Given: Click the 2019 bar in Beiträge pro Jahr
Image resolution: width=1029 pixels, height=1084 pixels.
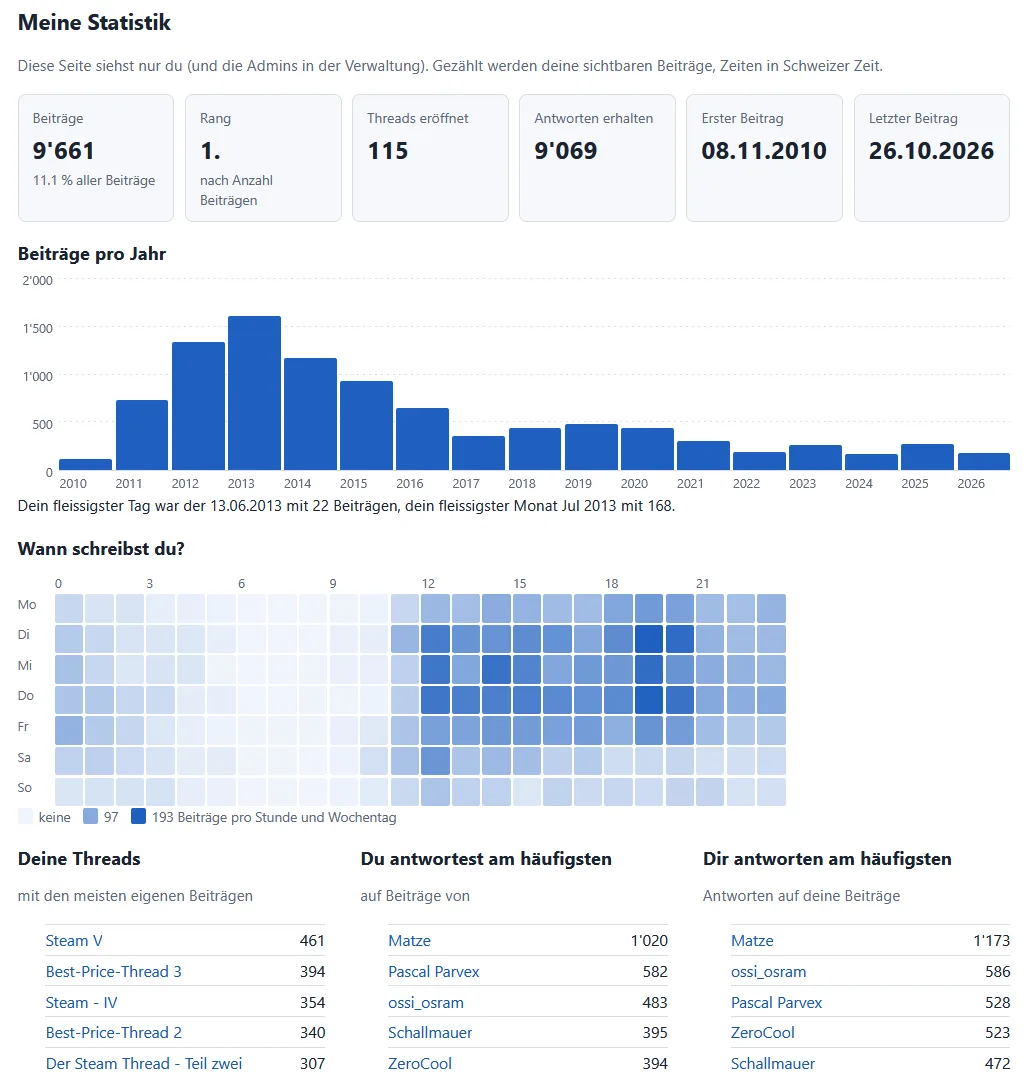Looking at the screenshot, I should tap(591, 447).
